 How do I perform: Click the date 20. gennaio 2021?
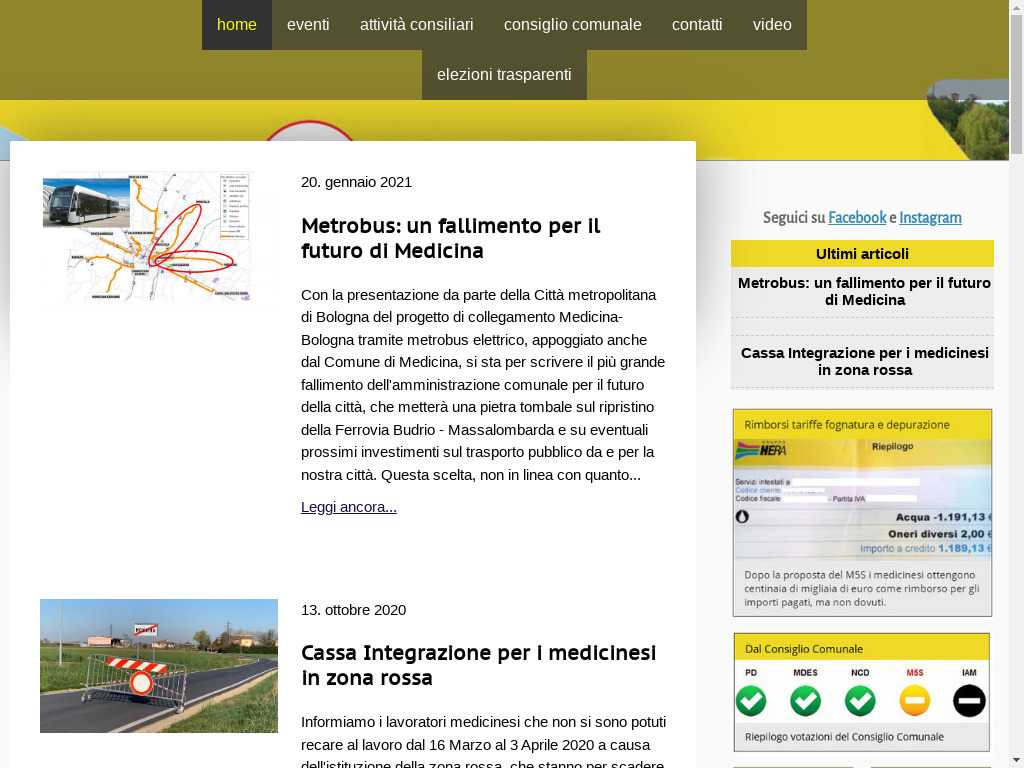point(357,182)
